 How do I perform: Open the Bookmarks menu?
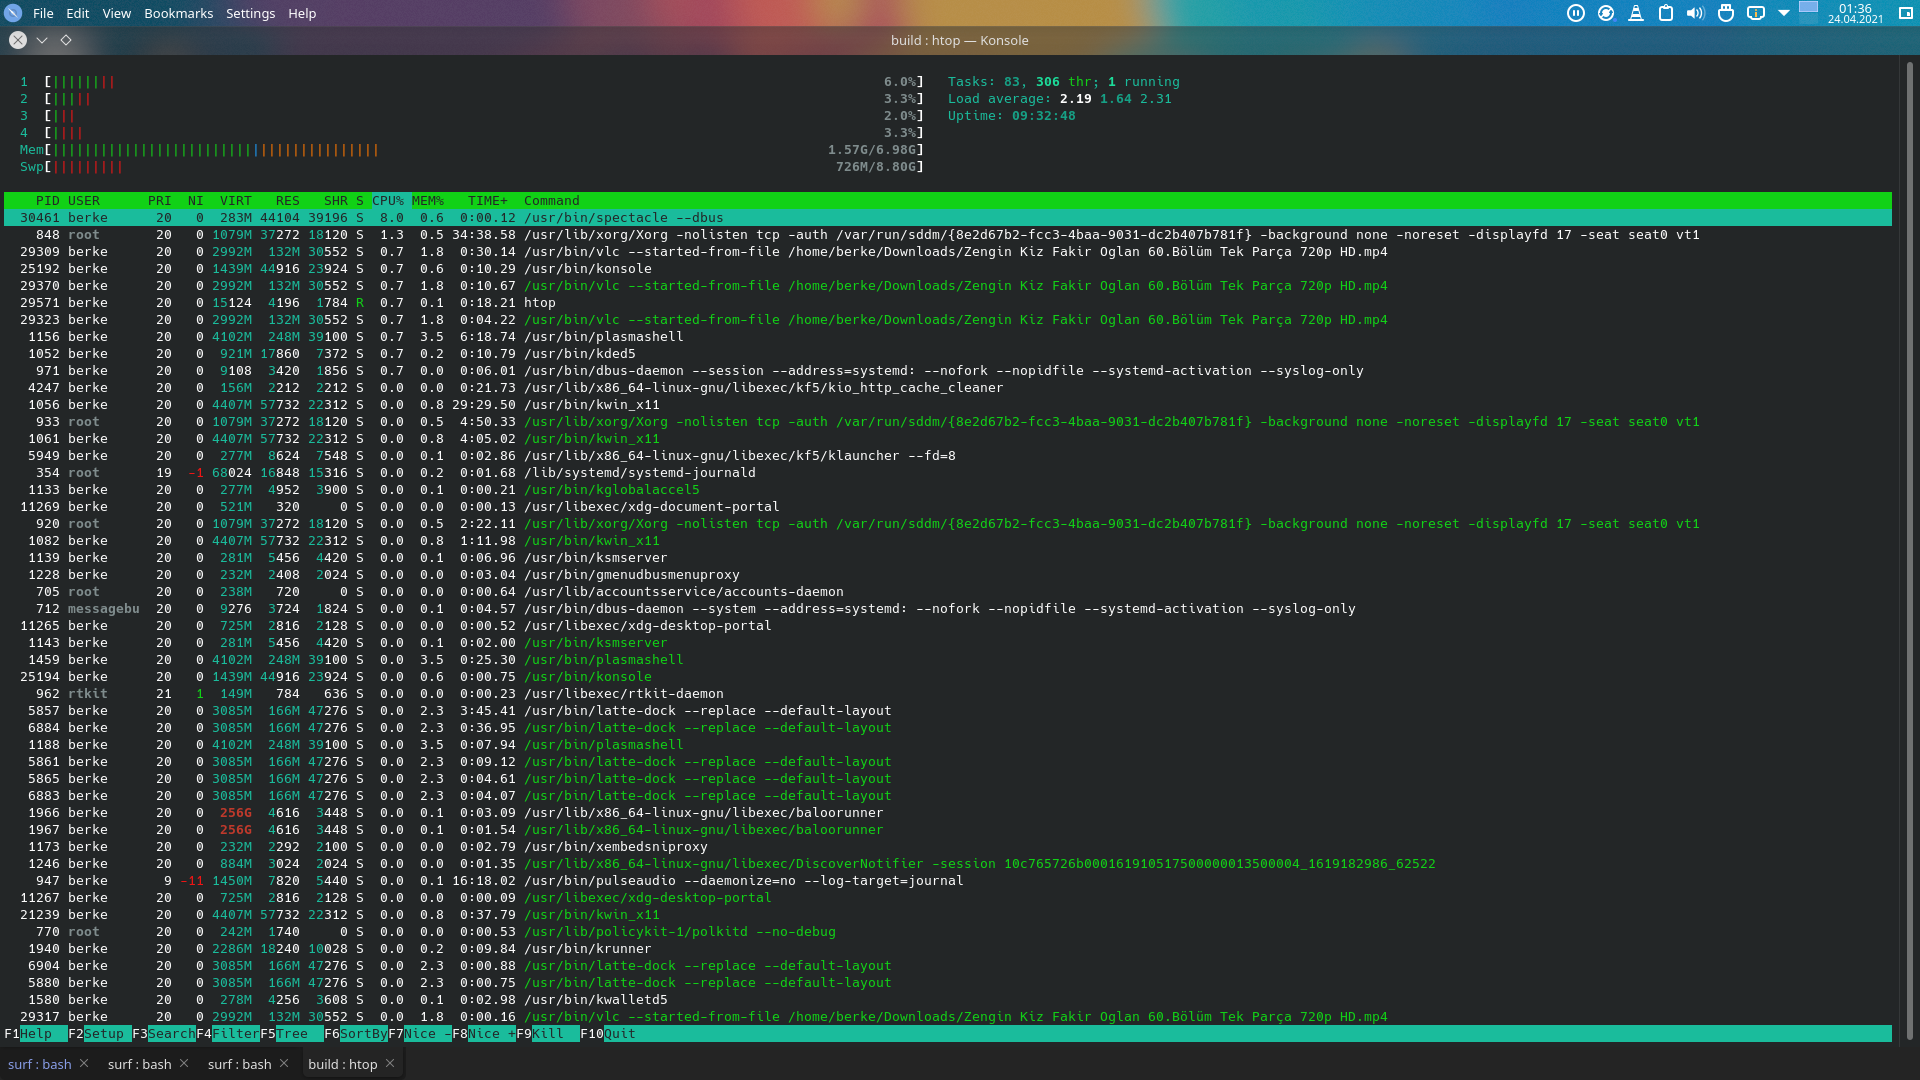pos(178,13)
